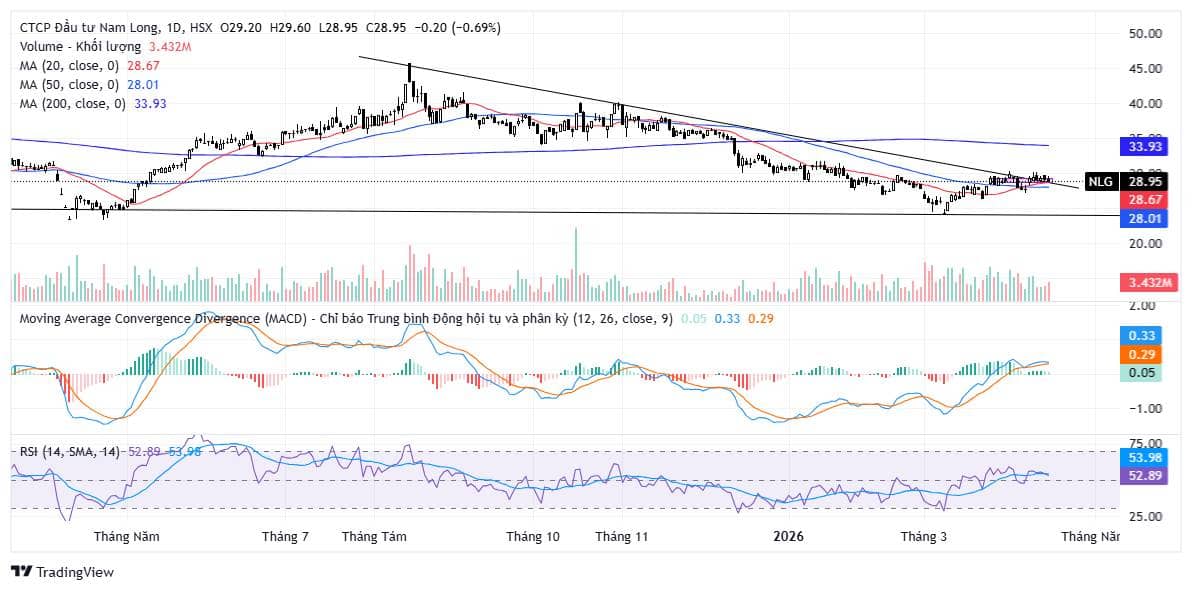Click the green 0.05 histogram axis label
1192x591 pixels.
pyautogui.click(x=1144, y=372)
